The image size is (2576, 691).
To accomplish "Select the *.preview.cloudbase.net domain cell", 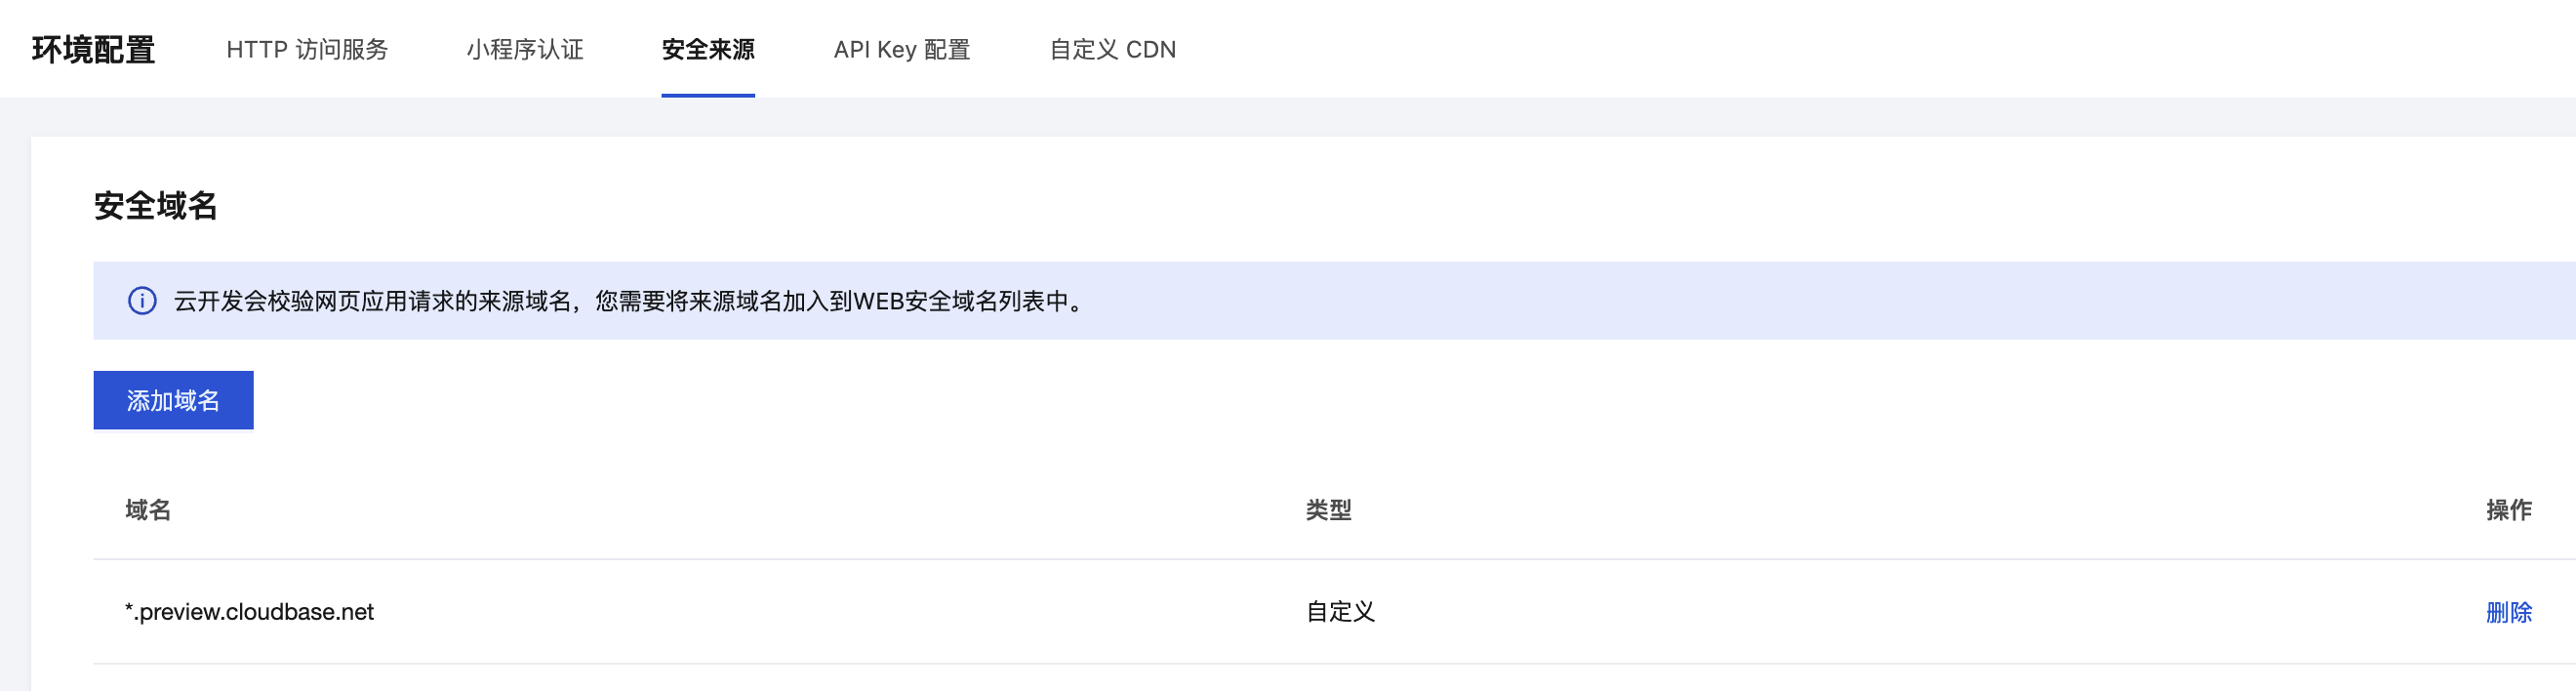I will coord(249,612).
